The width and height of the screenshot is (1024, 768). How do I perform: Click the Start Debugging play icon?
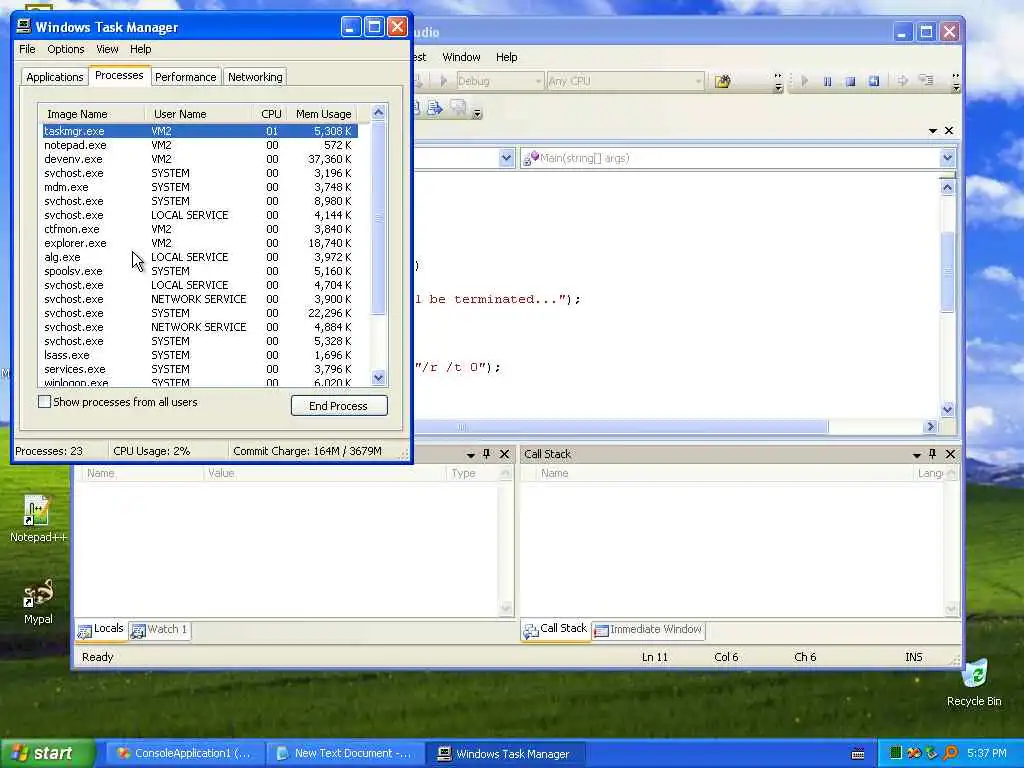(x=805, y=81)
